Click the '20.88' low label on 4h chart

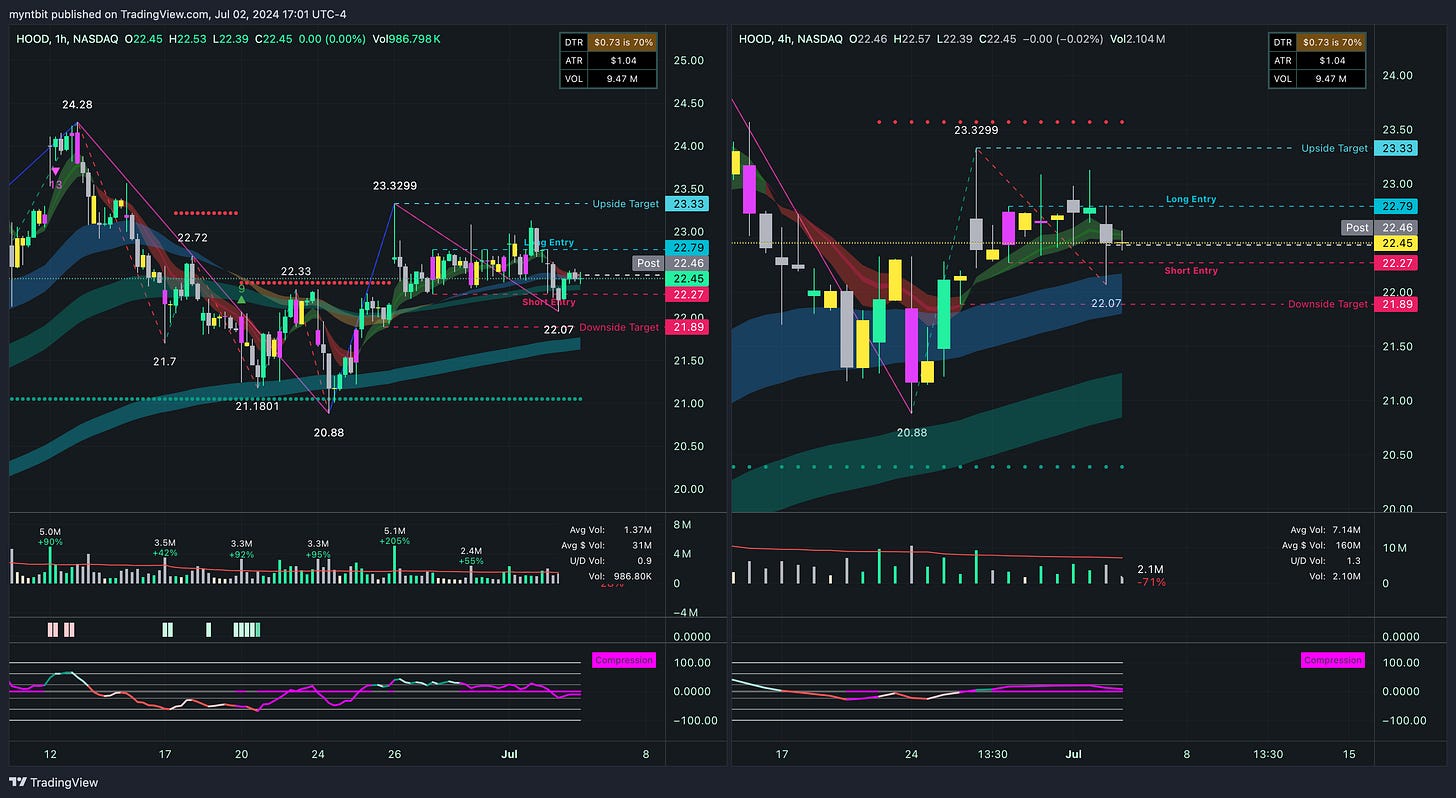click(911, 433)
